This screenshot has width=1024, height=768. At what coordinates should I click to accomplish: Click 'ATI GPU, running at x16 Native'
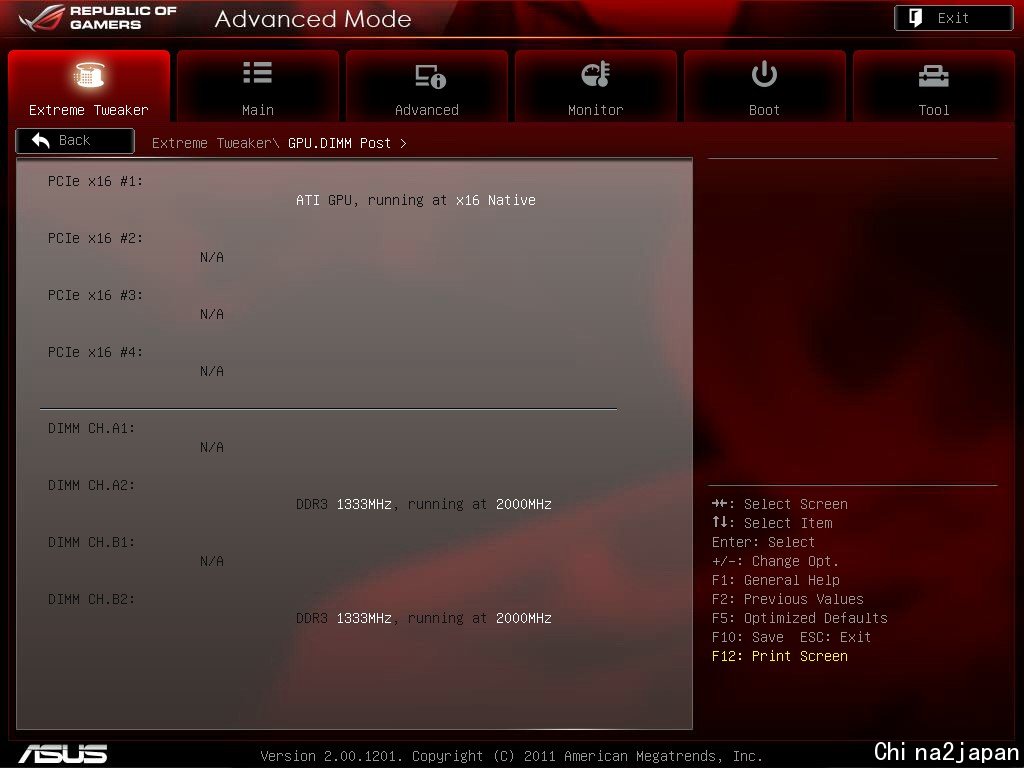tap(416, 200)
